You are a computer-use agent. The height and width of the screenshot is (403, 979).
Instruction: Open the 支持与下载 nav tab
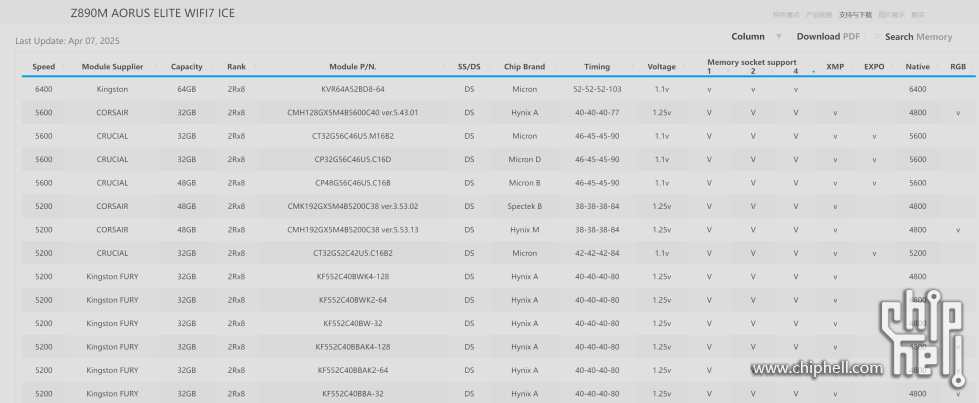[855, 15]
